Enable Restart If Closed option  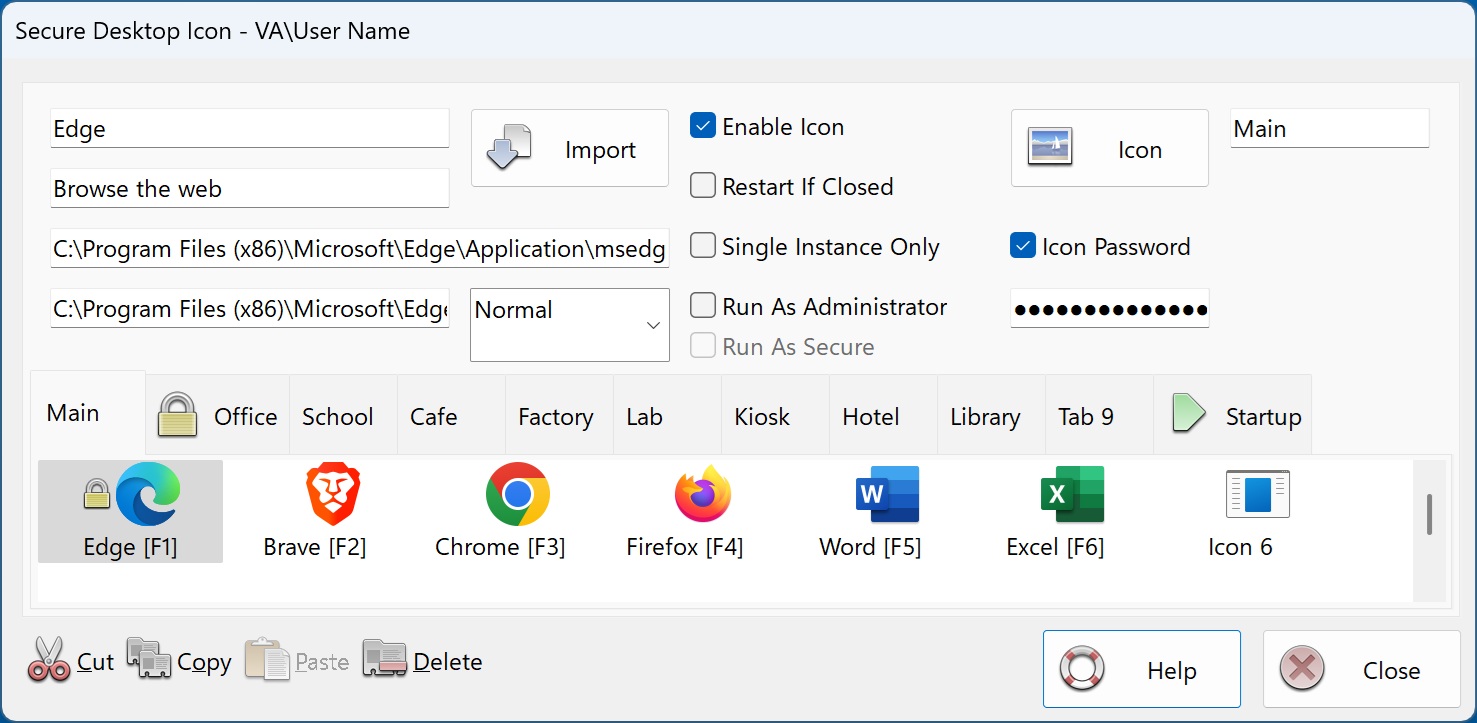tap(702, 185)
